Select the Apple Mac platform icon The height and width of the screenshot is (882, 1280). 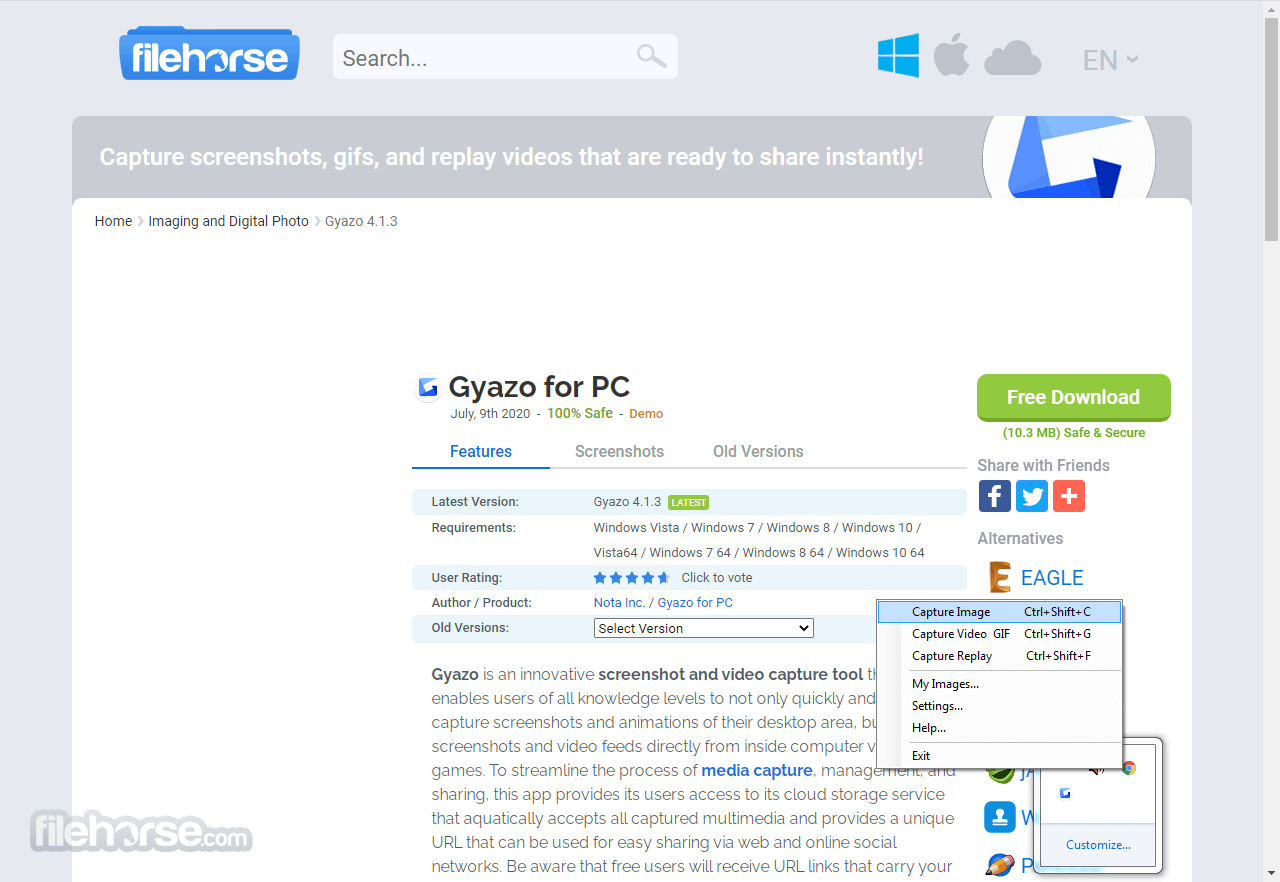click(951, 55)
